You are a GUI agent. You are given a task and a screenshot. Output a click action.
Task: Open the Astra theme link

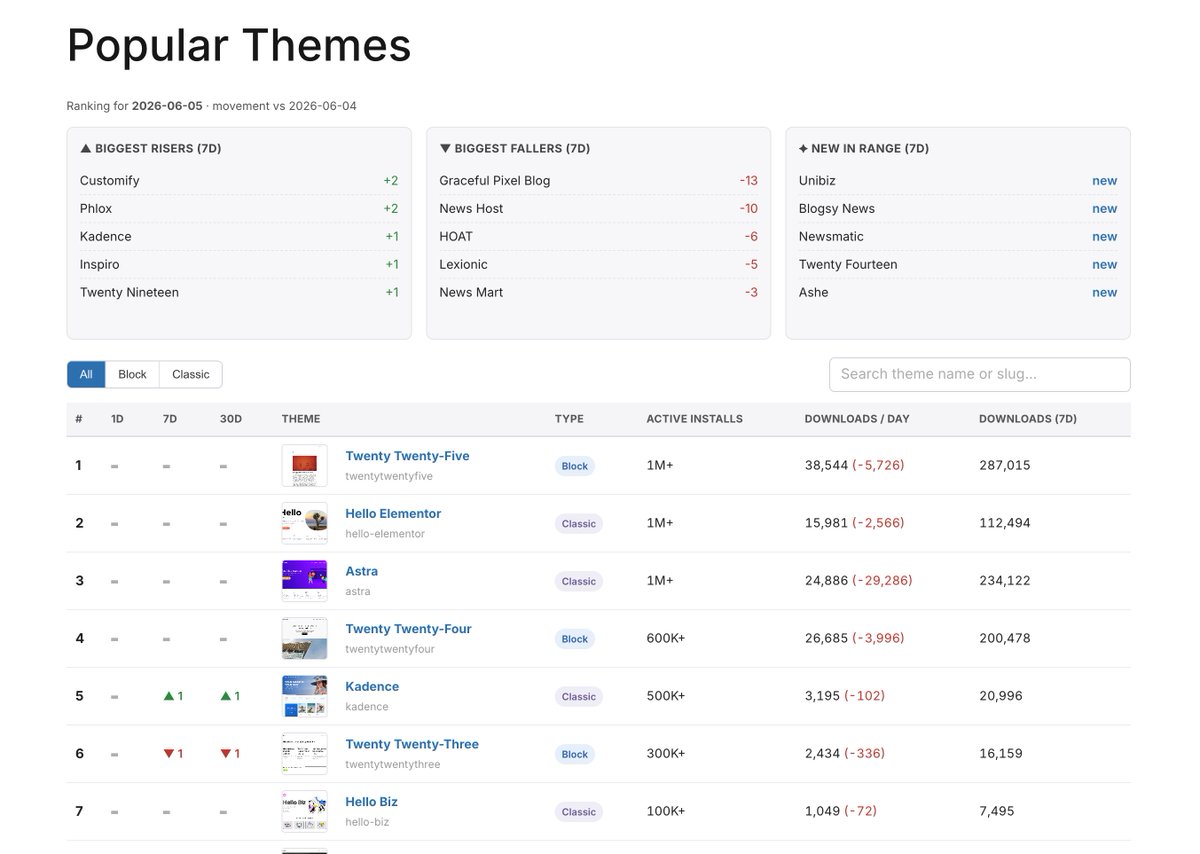[x=362, y=571]
